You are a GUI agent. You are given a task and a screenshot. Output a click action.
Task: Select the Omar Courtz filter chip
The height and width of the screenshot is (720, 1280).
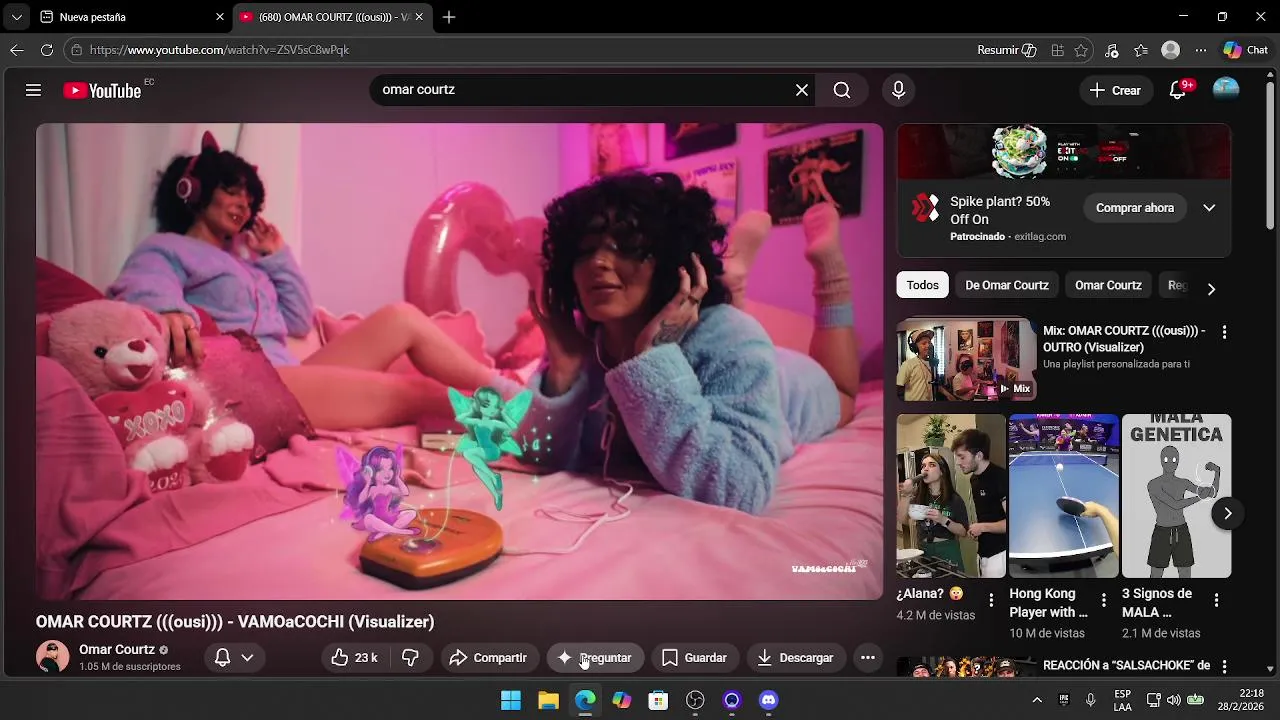pos(1108,286)
